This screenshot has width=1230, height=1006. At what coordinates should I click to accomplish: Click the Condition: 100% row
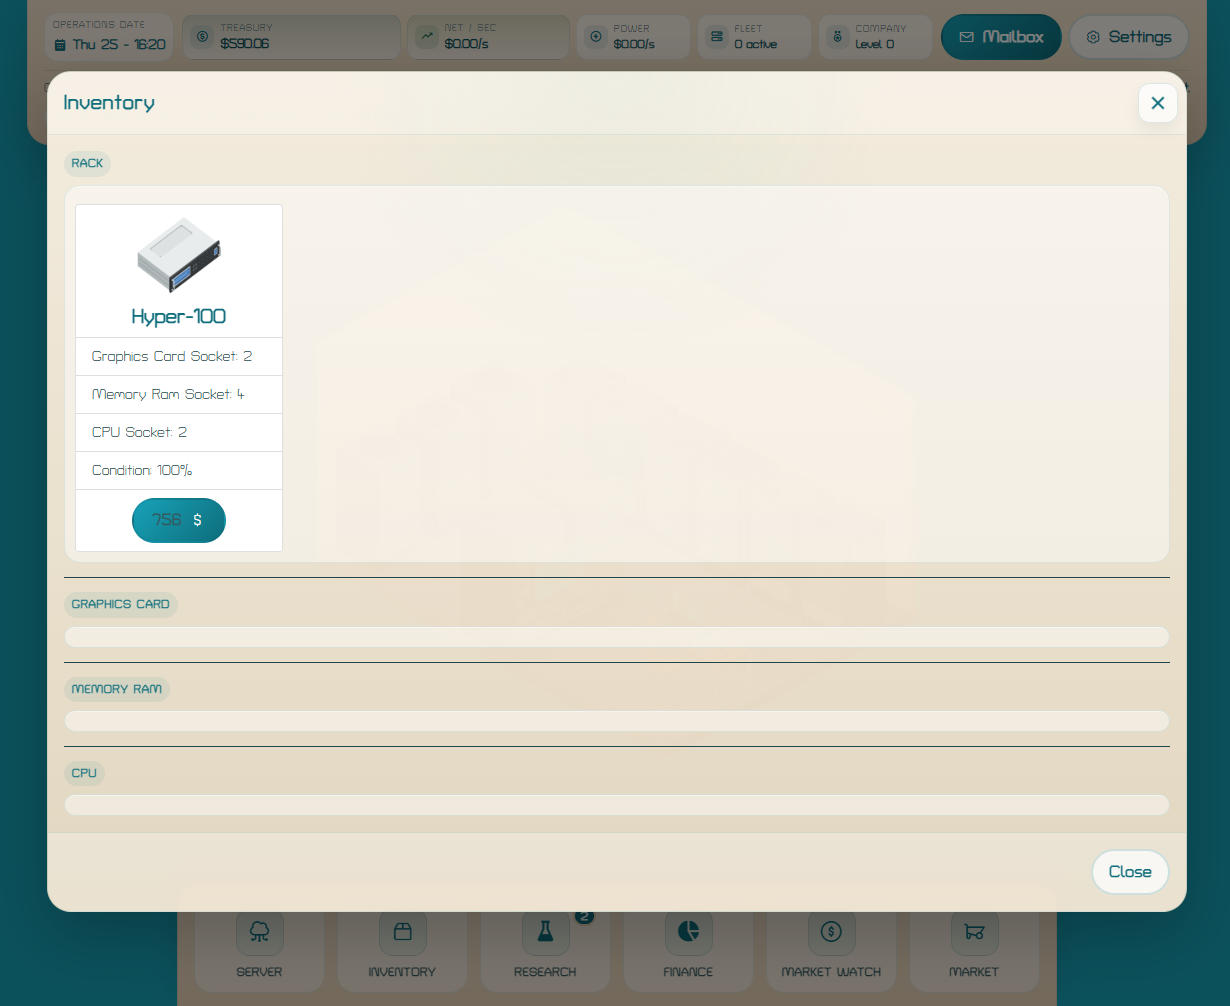coord(179,470)
